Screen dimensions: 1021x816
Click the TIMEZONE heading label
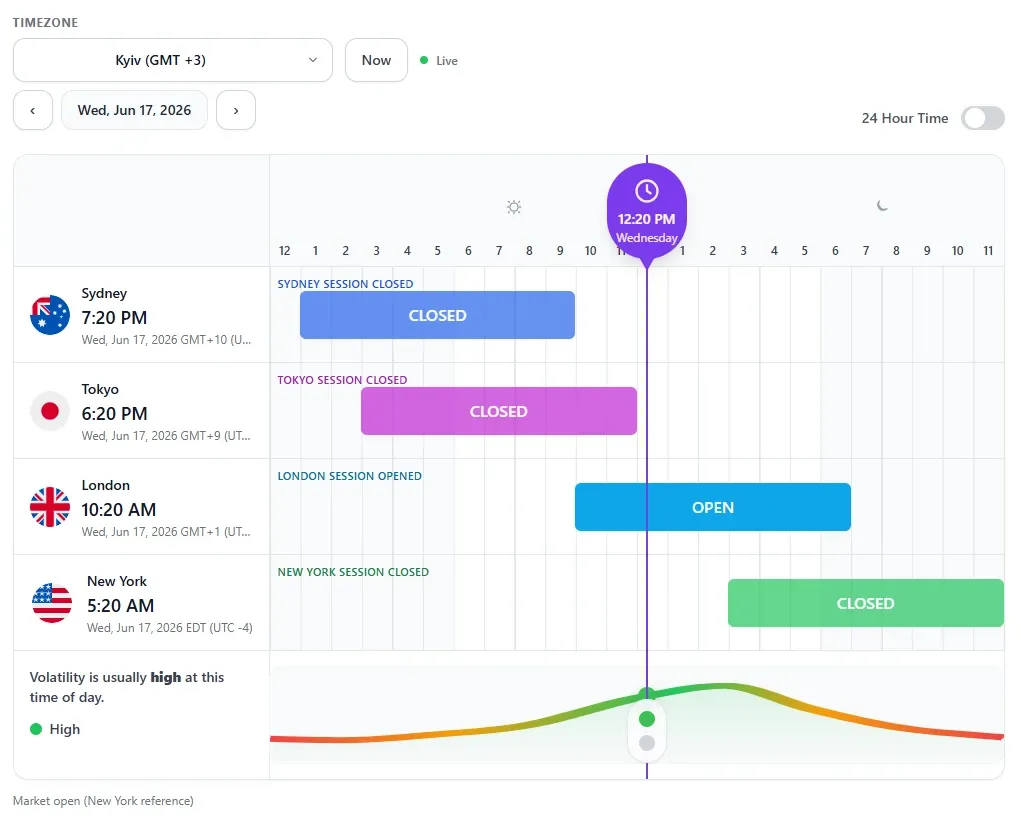point(46,23)
